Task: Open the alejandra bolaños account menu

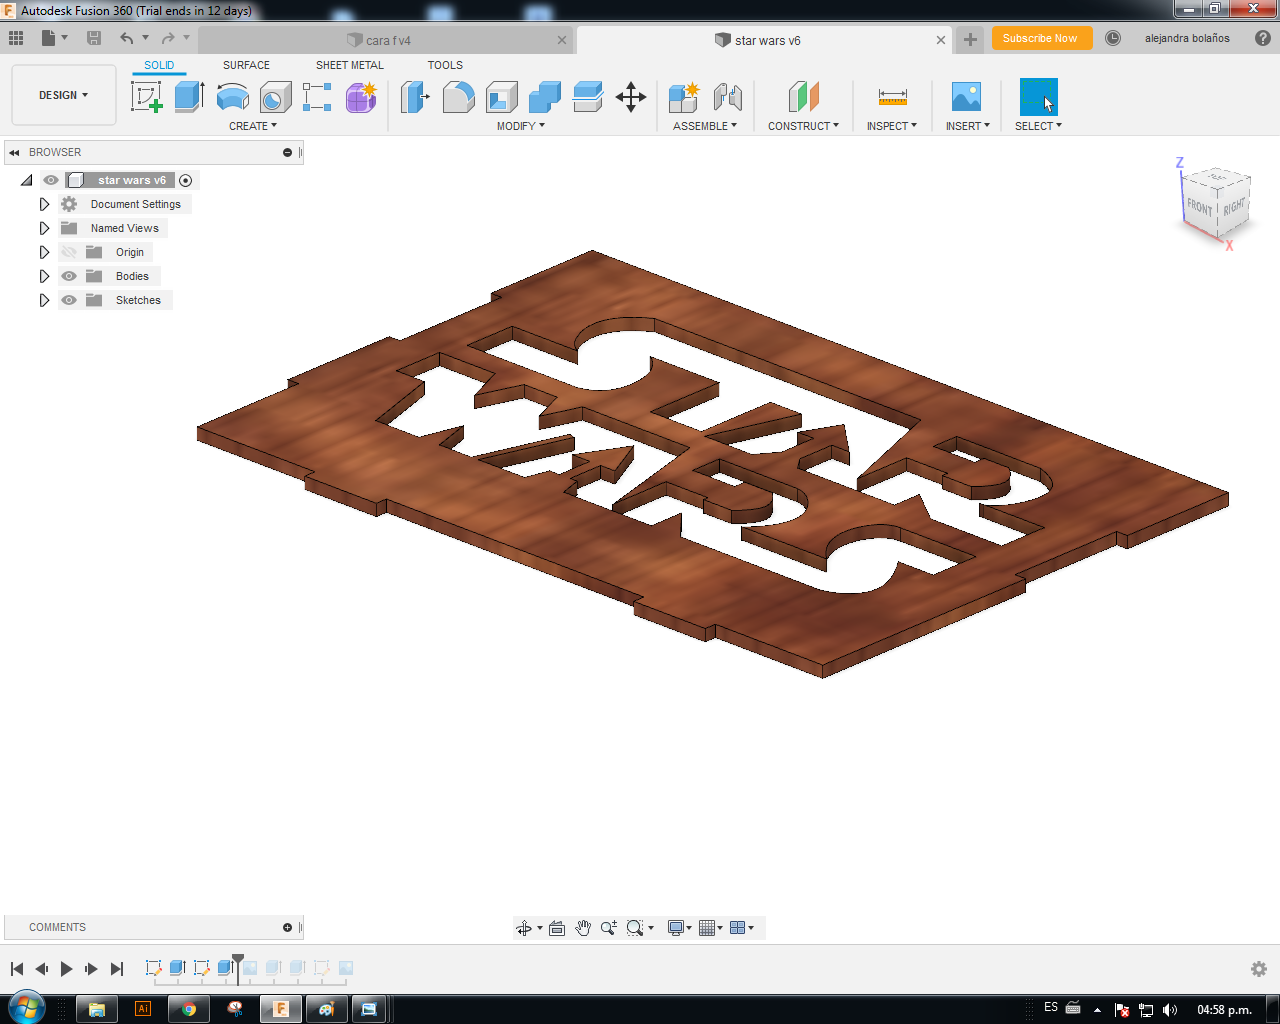Action: pyautogui.click(x=1187, y=38)
